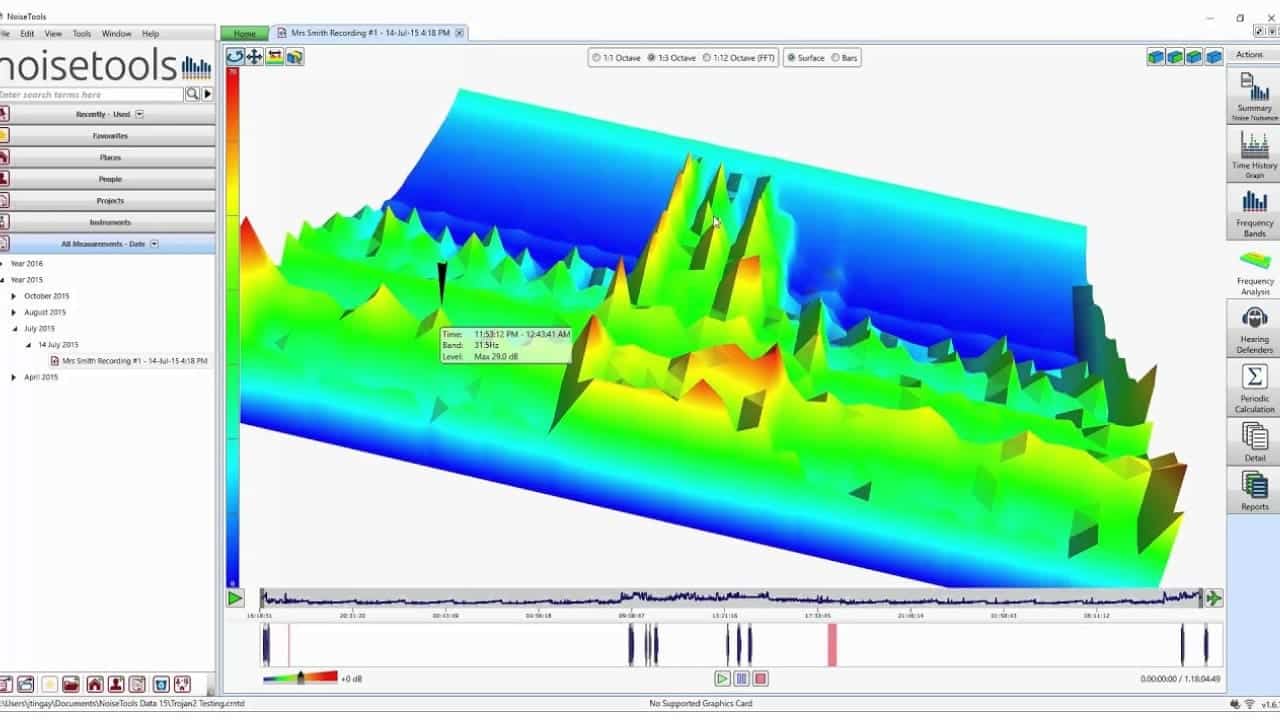The height and width of the screenshot is (720, 1280).
Task: Switch to the Home tab
Action: [244, 33]
